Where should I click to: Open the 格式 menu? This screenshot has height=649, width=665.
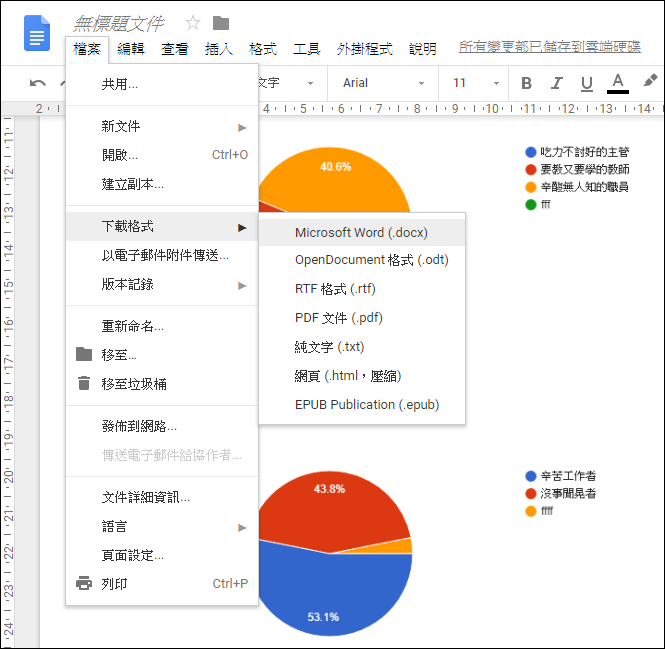[x=263, y=49]
